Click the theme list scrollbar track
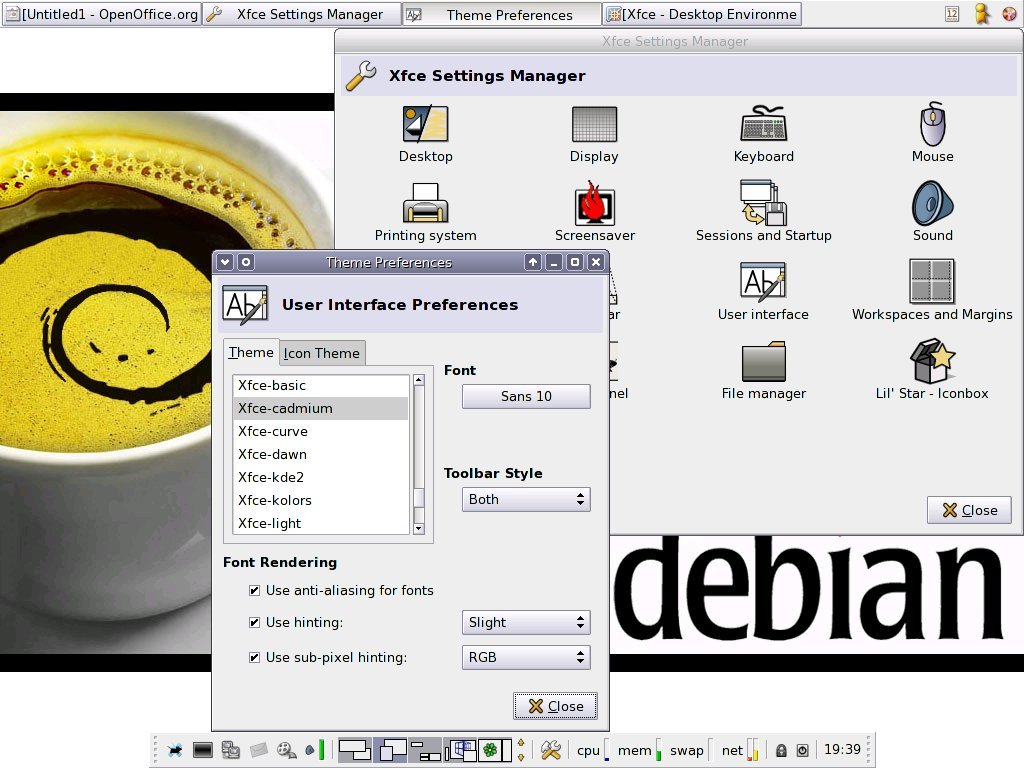1024x768 pixels. pos(419,454)
